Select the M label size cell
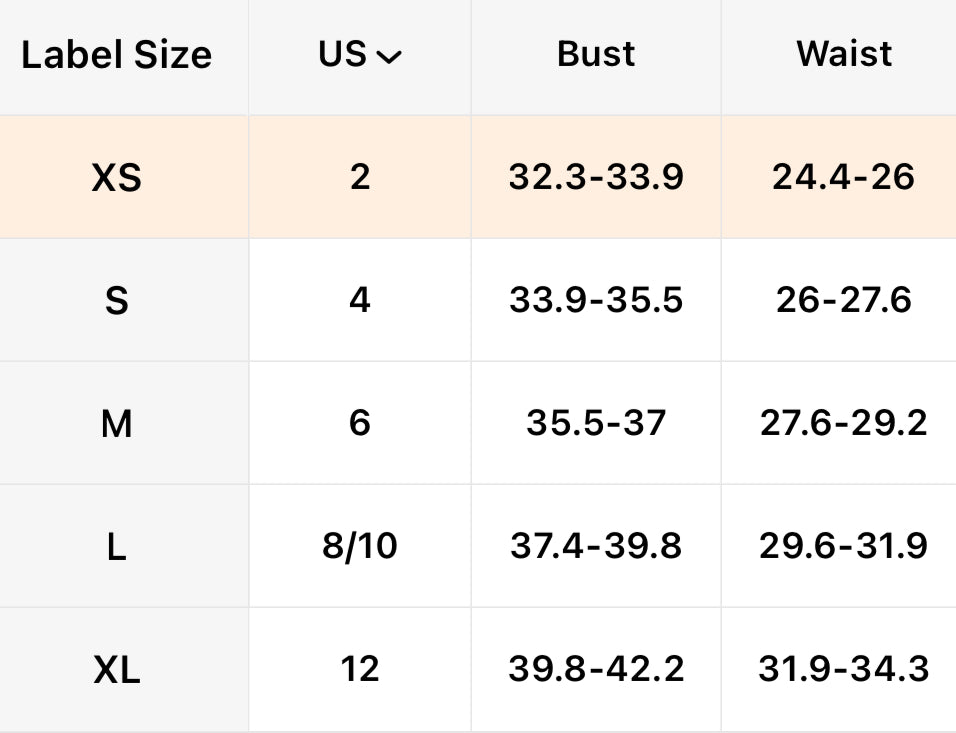 coord(117,424)
